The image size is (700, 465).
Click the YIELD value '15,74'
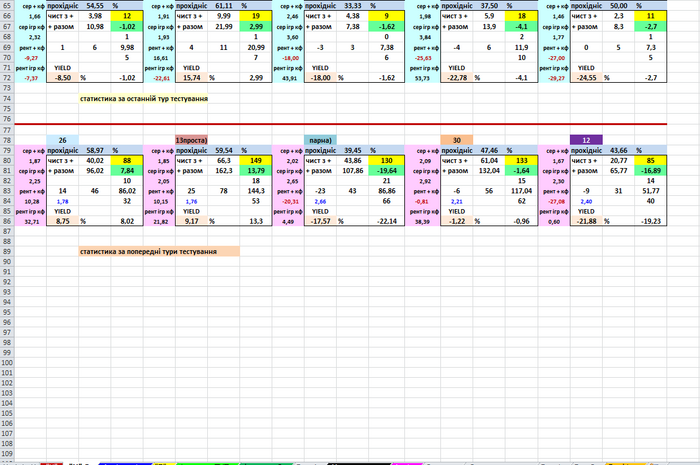[x=191, y=78]
